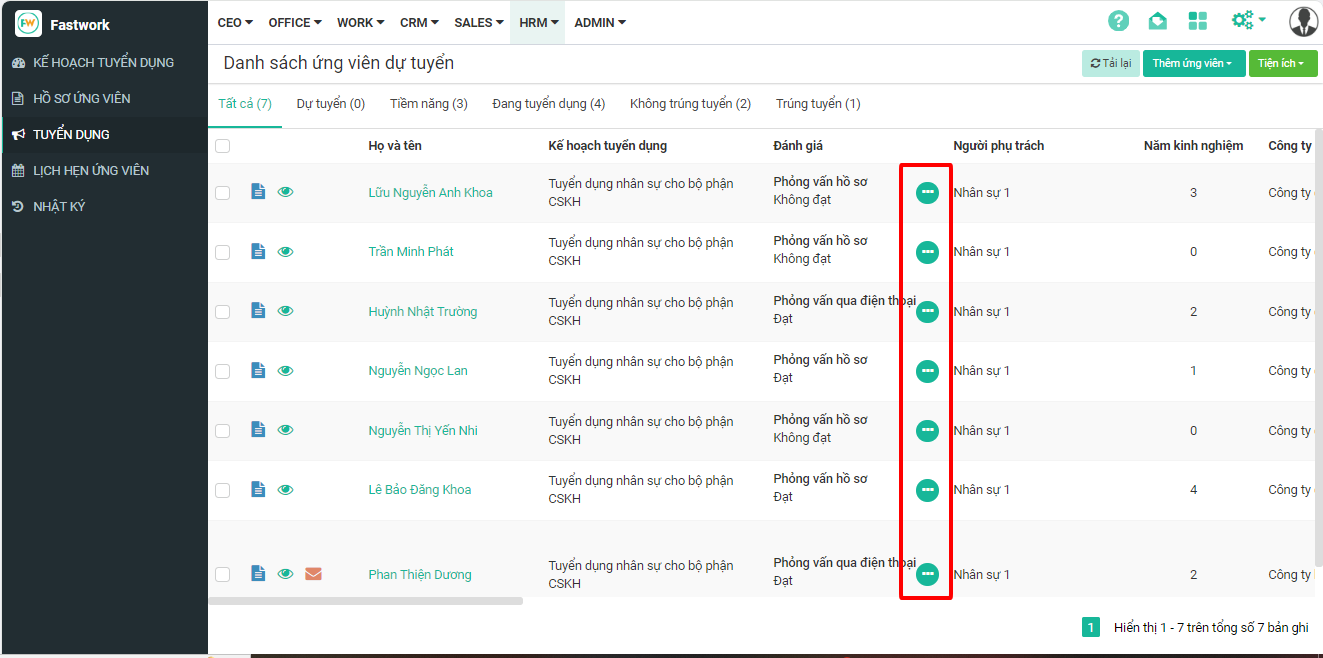Open ellipsis actions for Trần Minh Phát
This screenshot has width=1323, height=658.
pyautogui.click(x=927, y=252)
